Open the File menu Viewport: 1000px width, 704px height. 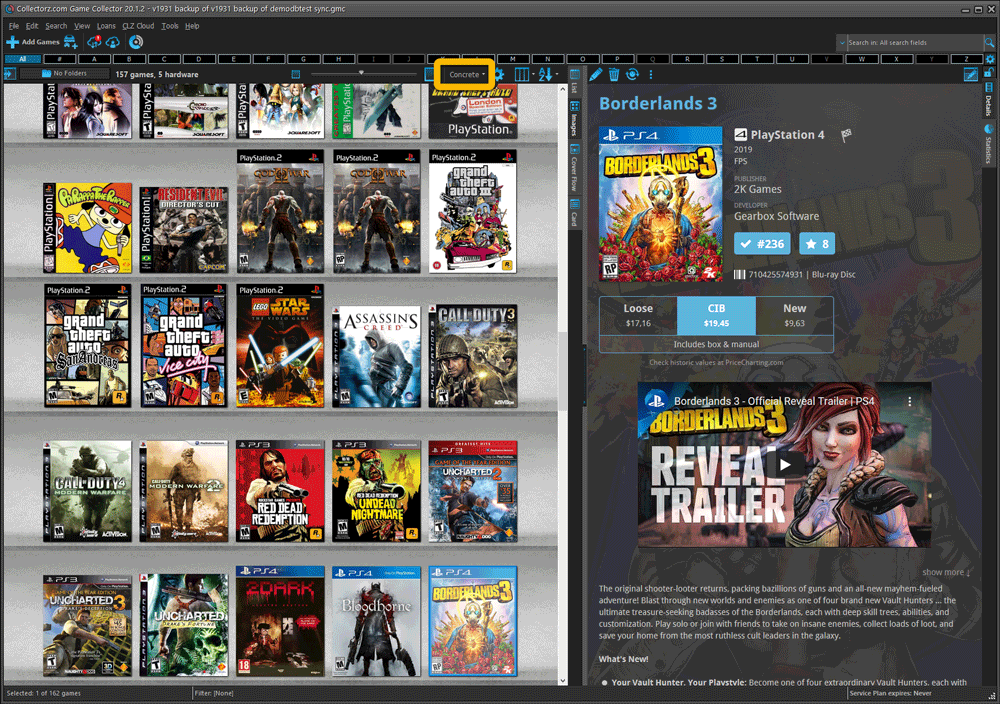click(x=14, y=26)
